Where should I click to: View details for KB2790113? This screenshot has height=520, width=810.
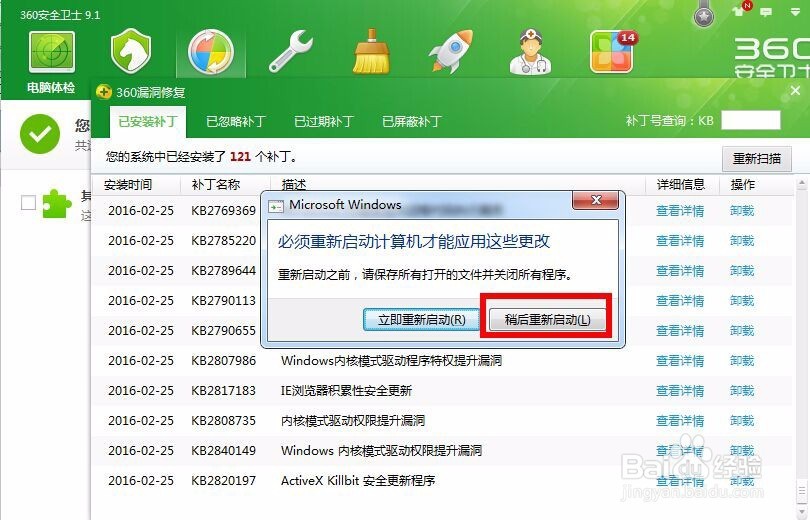click(x=680, y=301)
